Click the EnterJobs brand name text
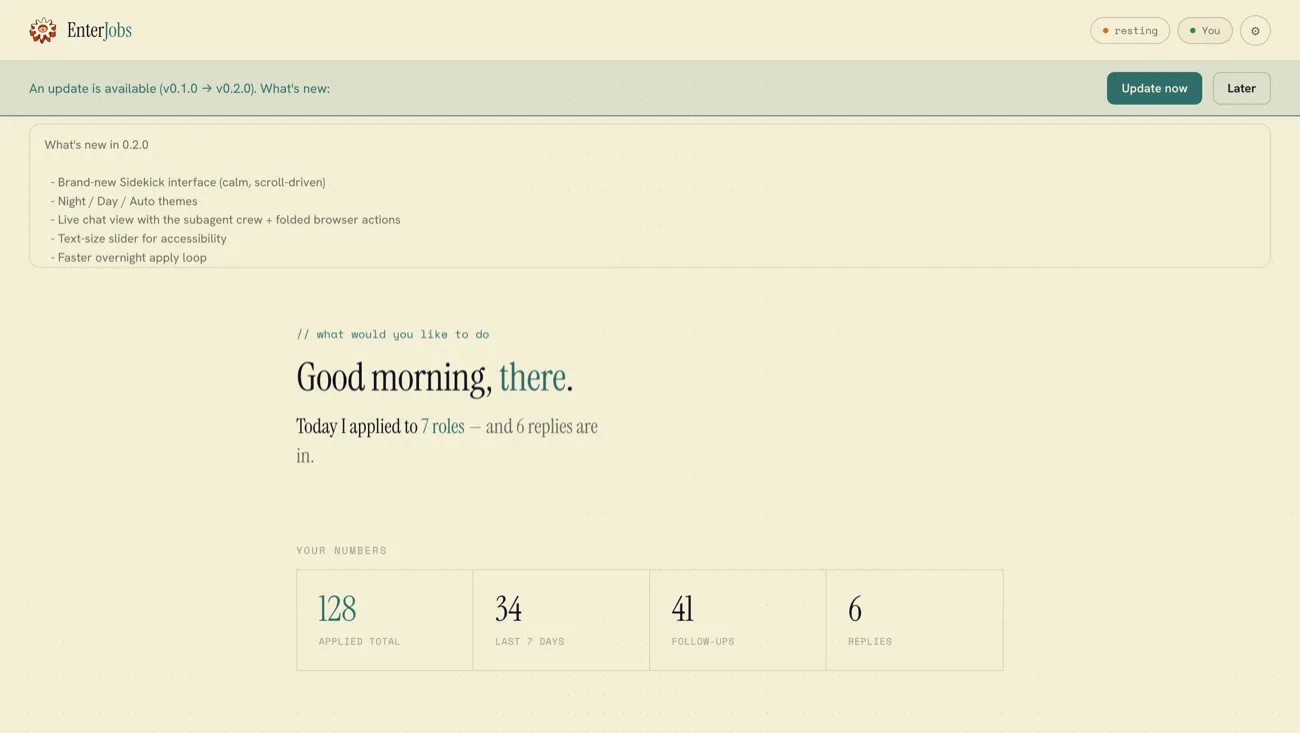 point(99,31)
